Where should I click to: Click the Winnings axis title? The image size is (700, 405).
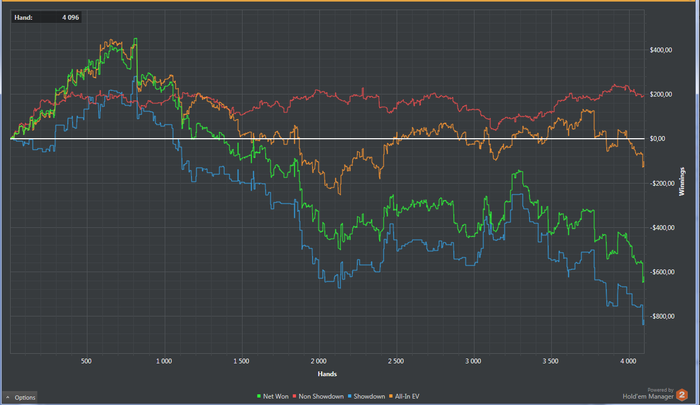tap(682, 182)
